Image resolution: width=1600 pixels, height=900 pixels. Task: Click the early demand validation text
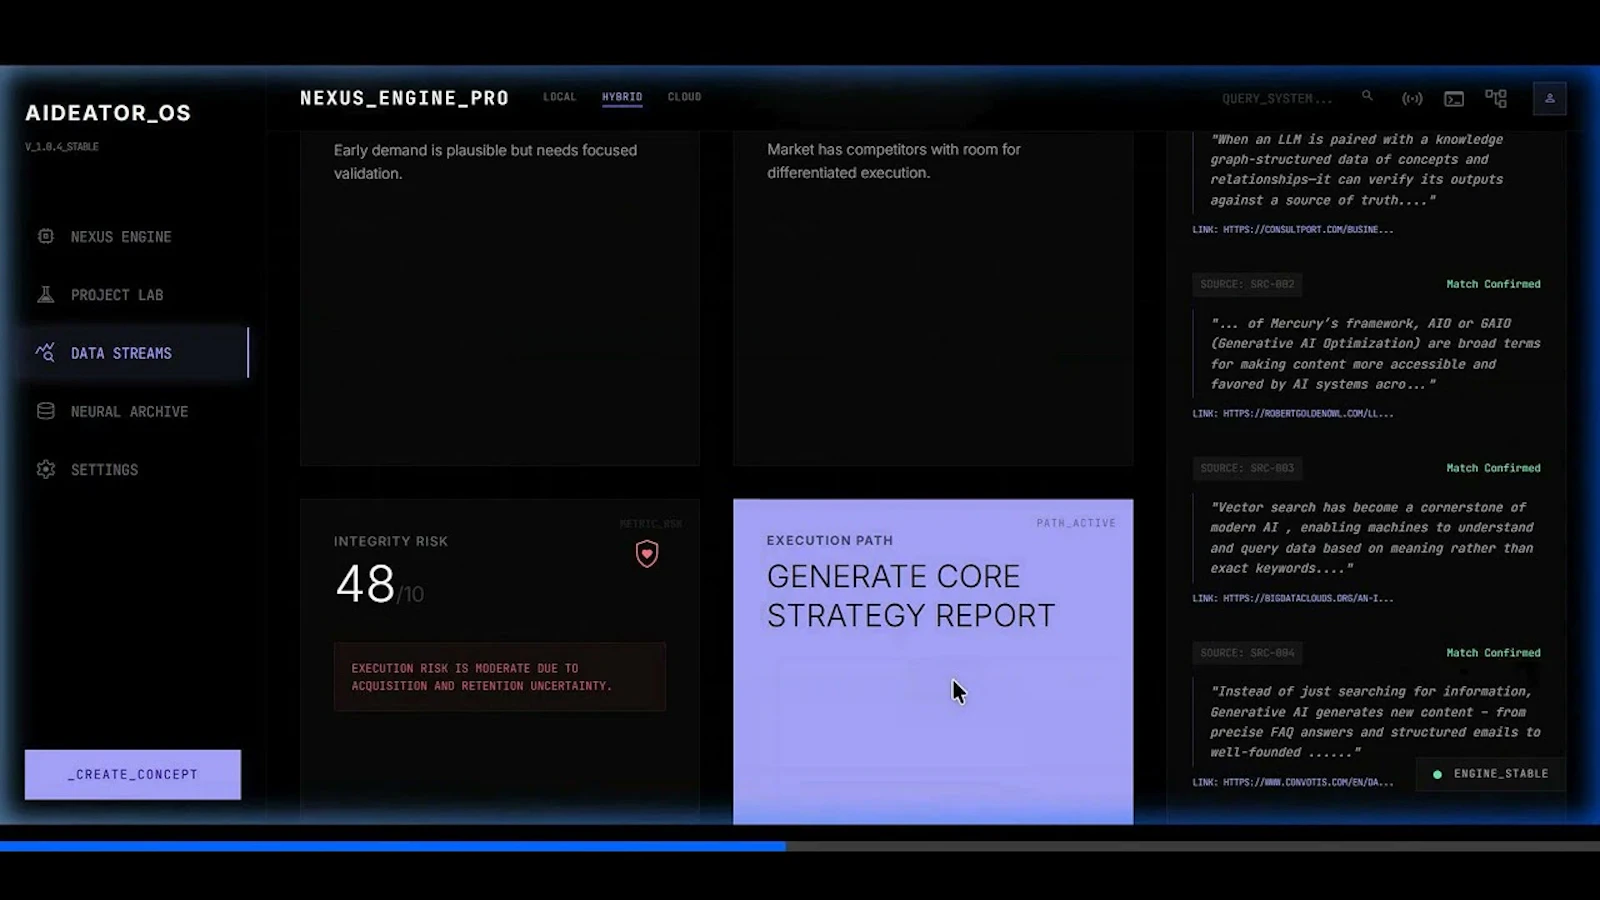(485, 162)
